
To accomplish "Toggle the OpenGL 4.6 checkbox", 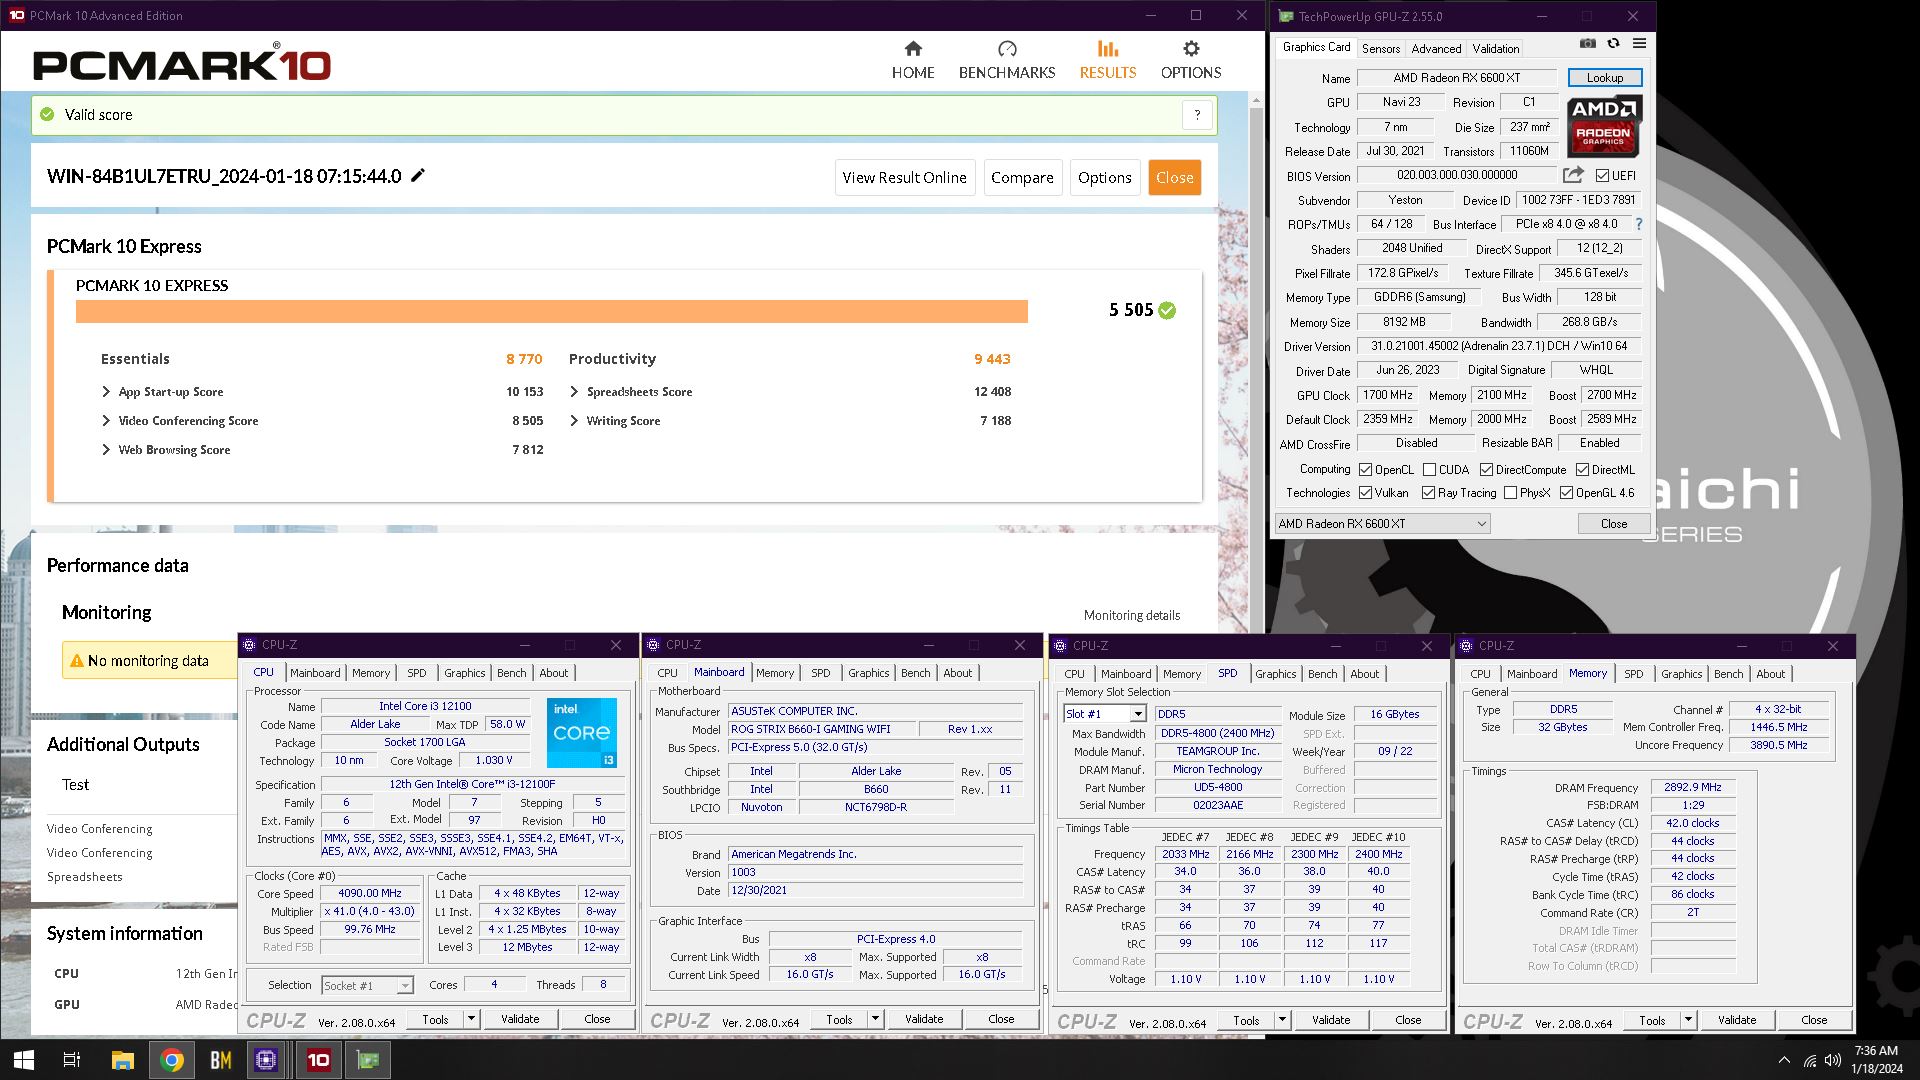I will pyautogui.click(x=1566, y=492).
